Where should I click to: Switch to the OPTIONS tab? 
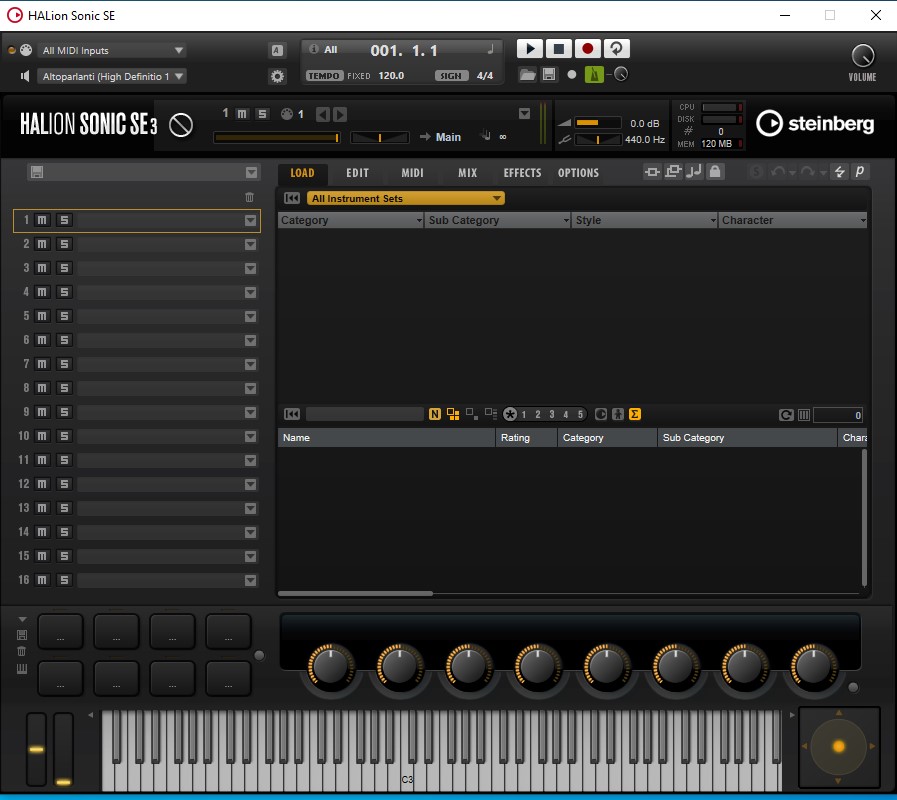pos(578,173)
